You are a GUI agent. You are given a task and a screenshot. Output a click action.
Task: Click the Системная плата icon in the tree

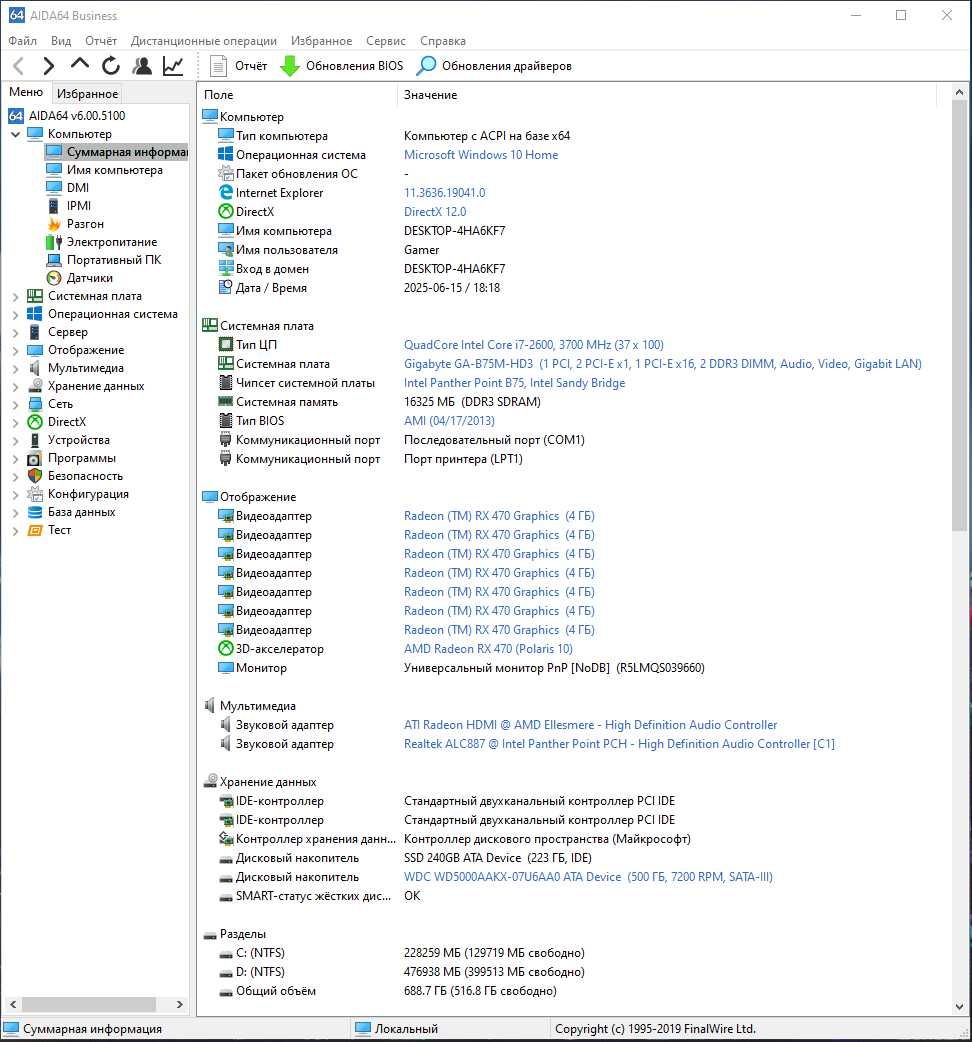35,296
